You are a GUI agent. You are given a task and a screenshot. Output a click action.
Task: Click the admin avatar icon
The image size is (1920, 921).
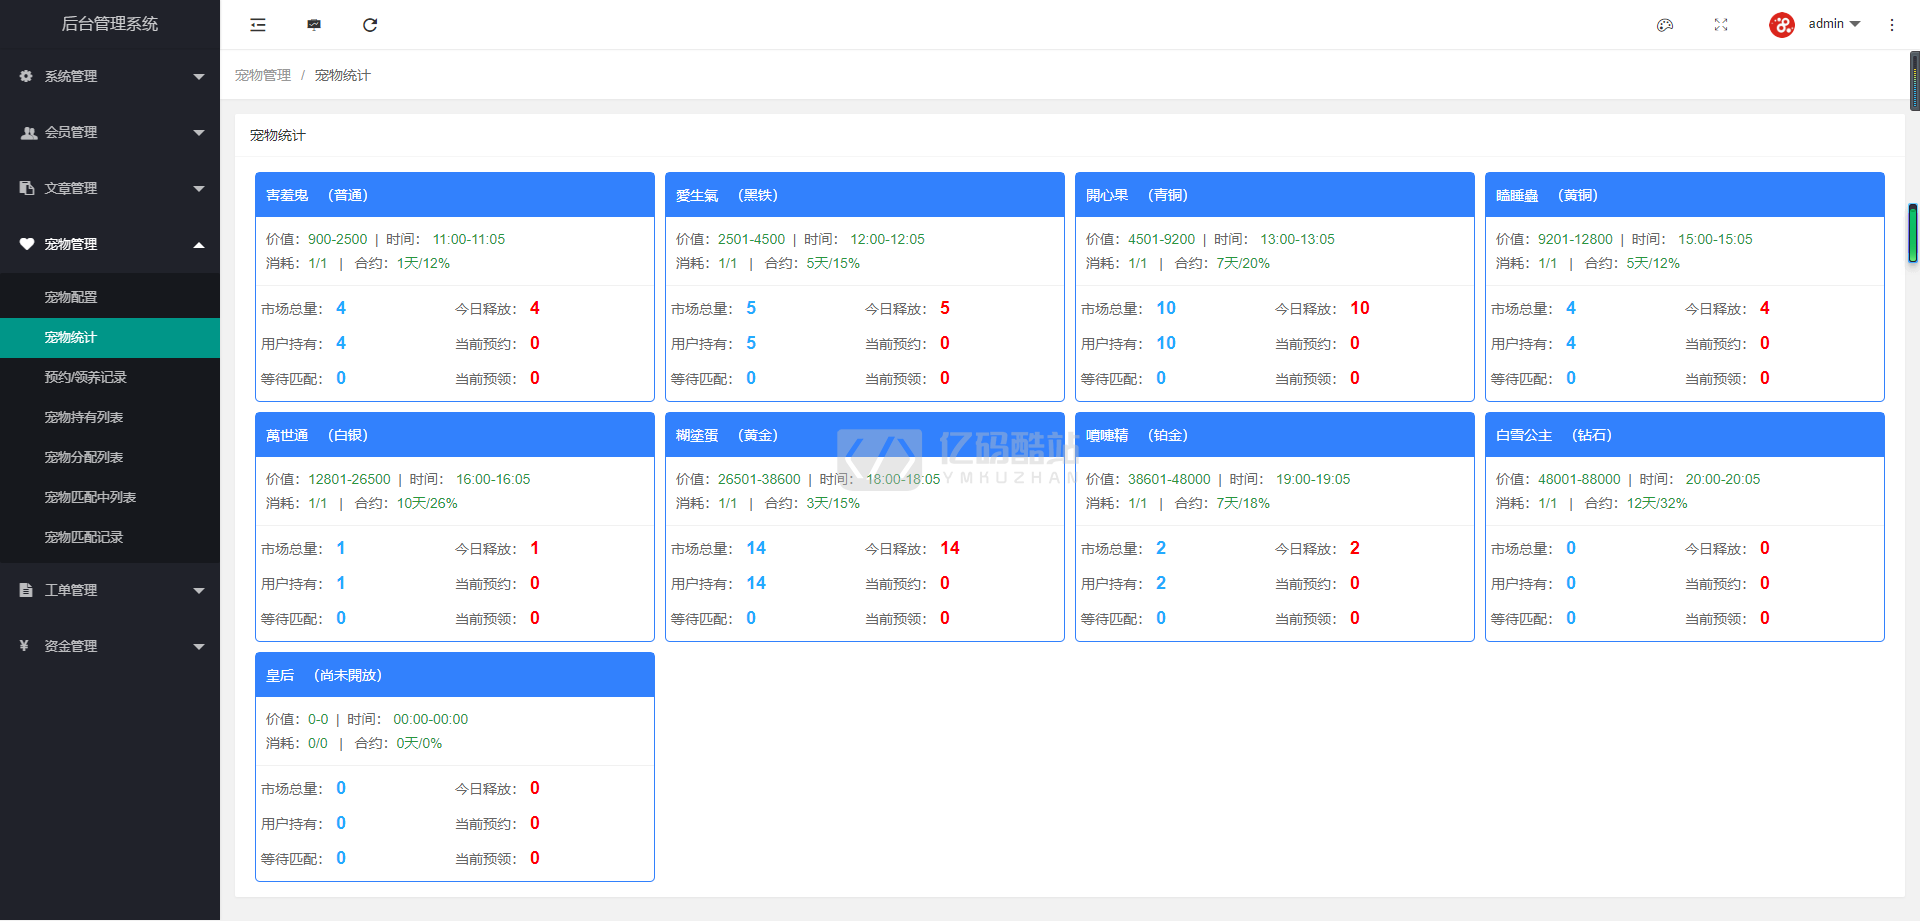tap(1782, 25)
